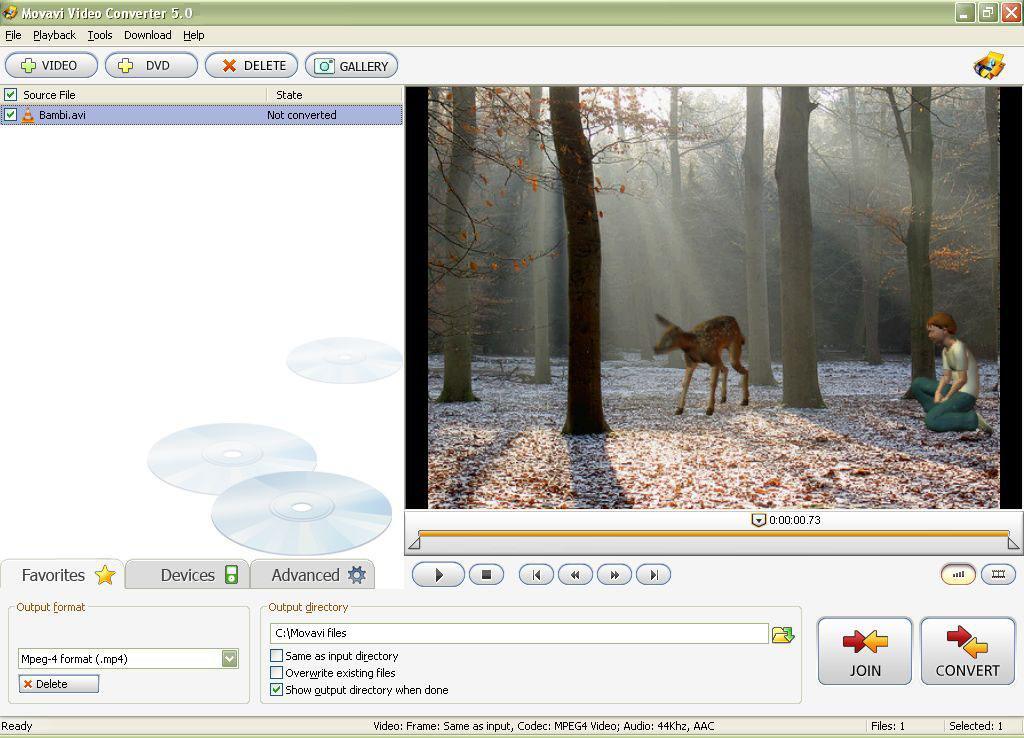Open the output format dropdown
This screenshot has width=1024, height=738.
point(228,658)
